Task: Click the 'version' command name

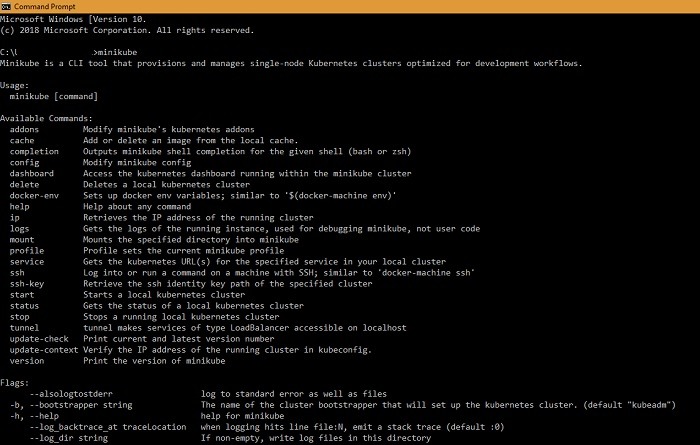Action: tap(27, 361)
